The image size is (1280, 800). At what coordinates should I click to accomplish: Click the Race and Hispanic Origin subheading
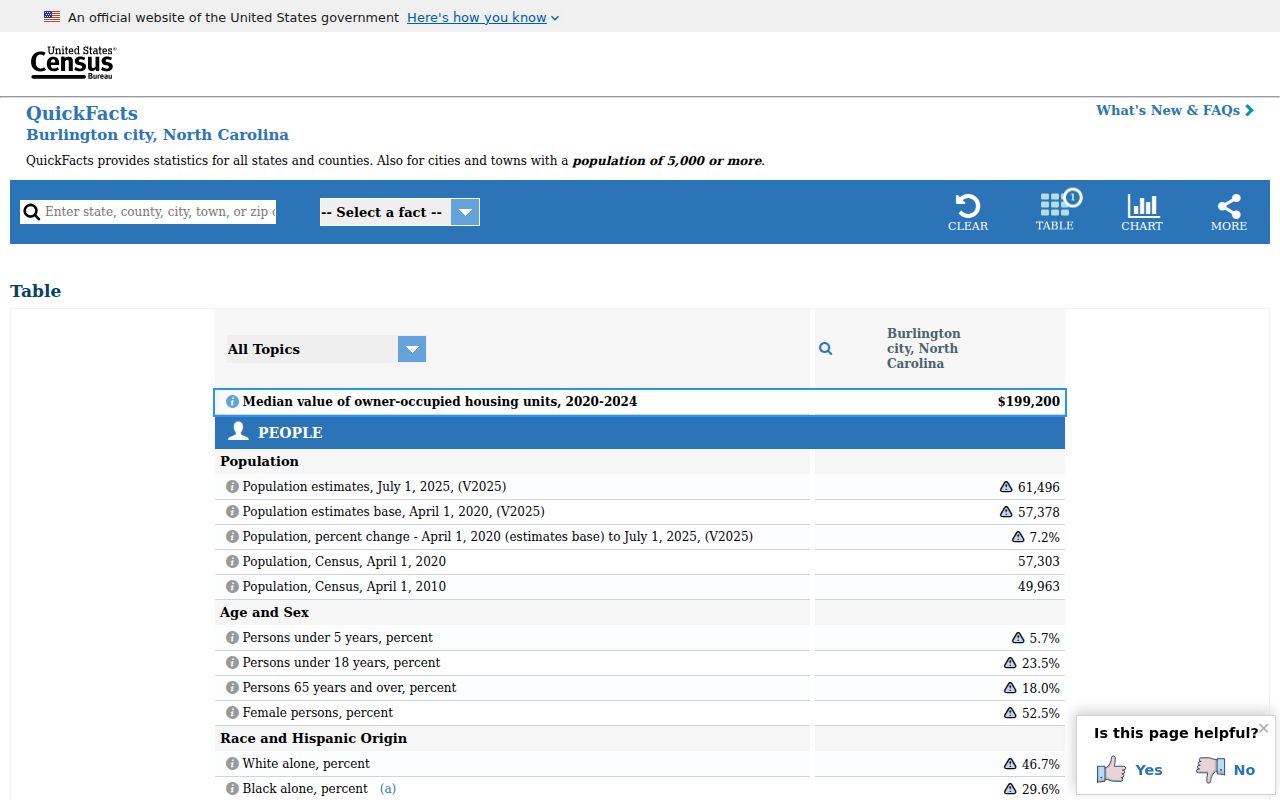[314, 739]
